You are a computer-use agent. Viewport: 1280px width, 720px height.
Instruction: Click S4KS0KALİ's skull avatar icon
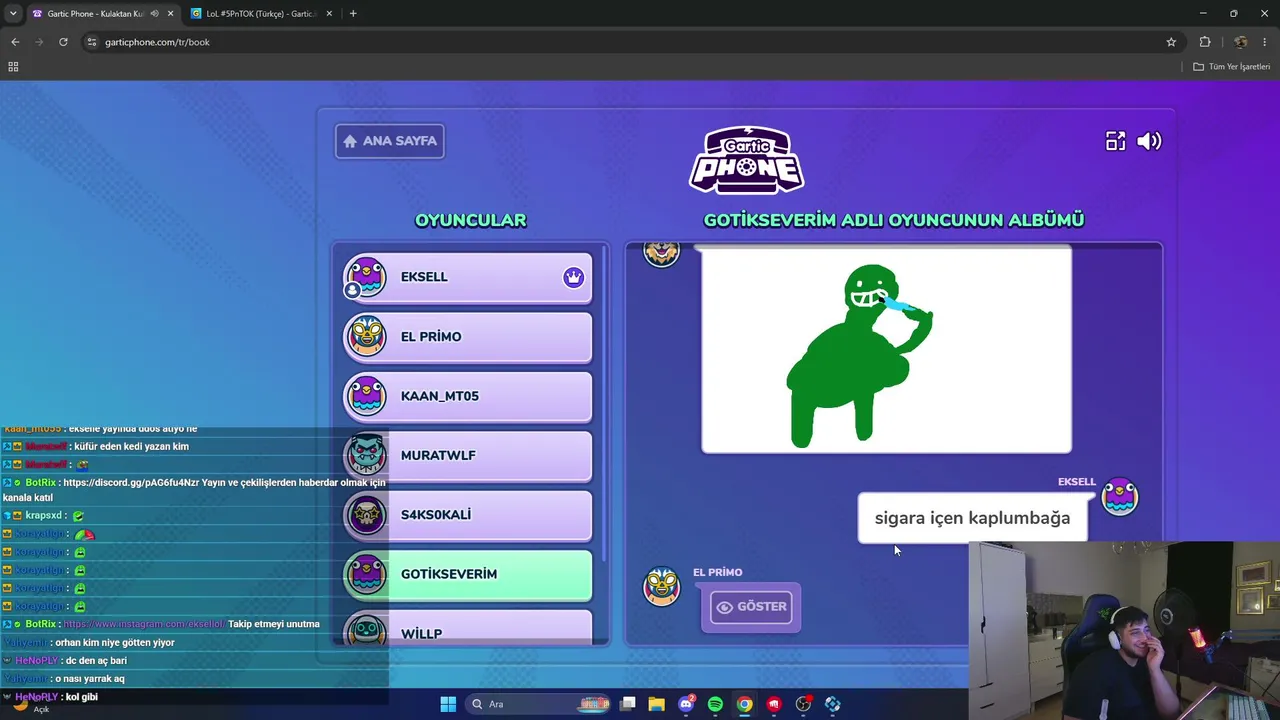366,515
